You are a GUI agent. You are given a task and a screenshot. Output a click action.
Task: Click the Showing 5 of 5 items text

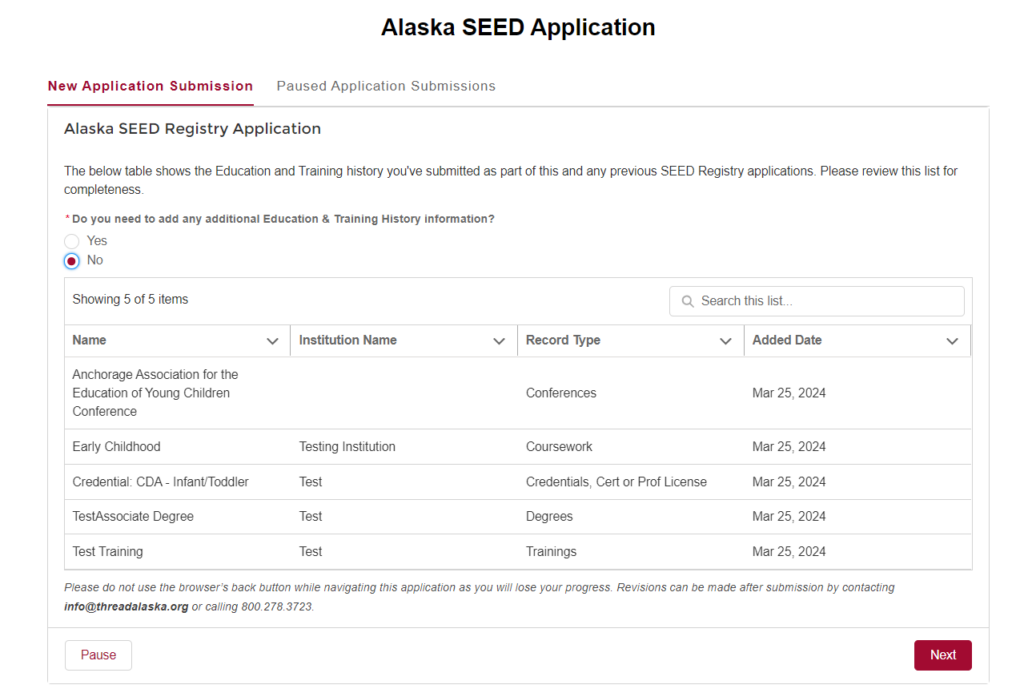tap(130, 299)
